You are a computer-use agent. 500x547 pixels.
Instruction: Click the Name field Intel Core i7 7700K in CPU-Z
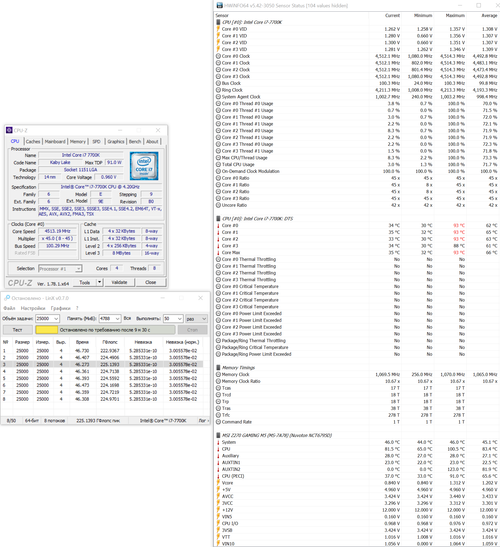coord(81,155)
